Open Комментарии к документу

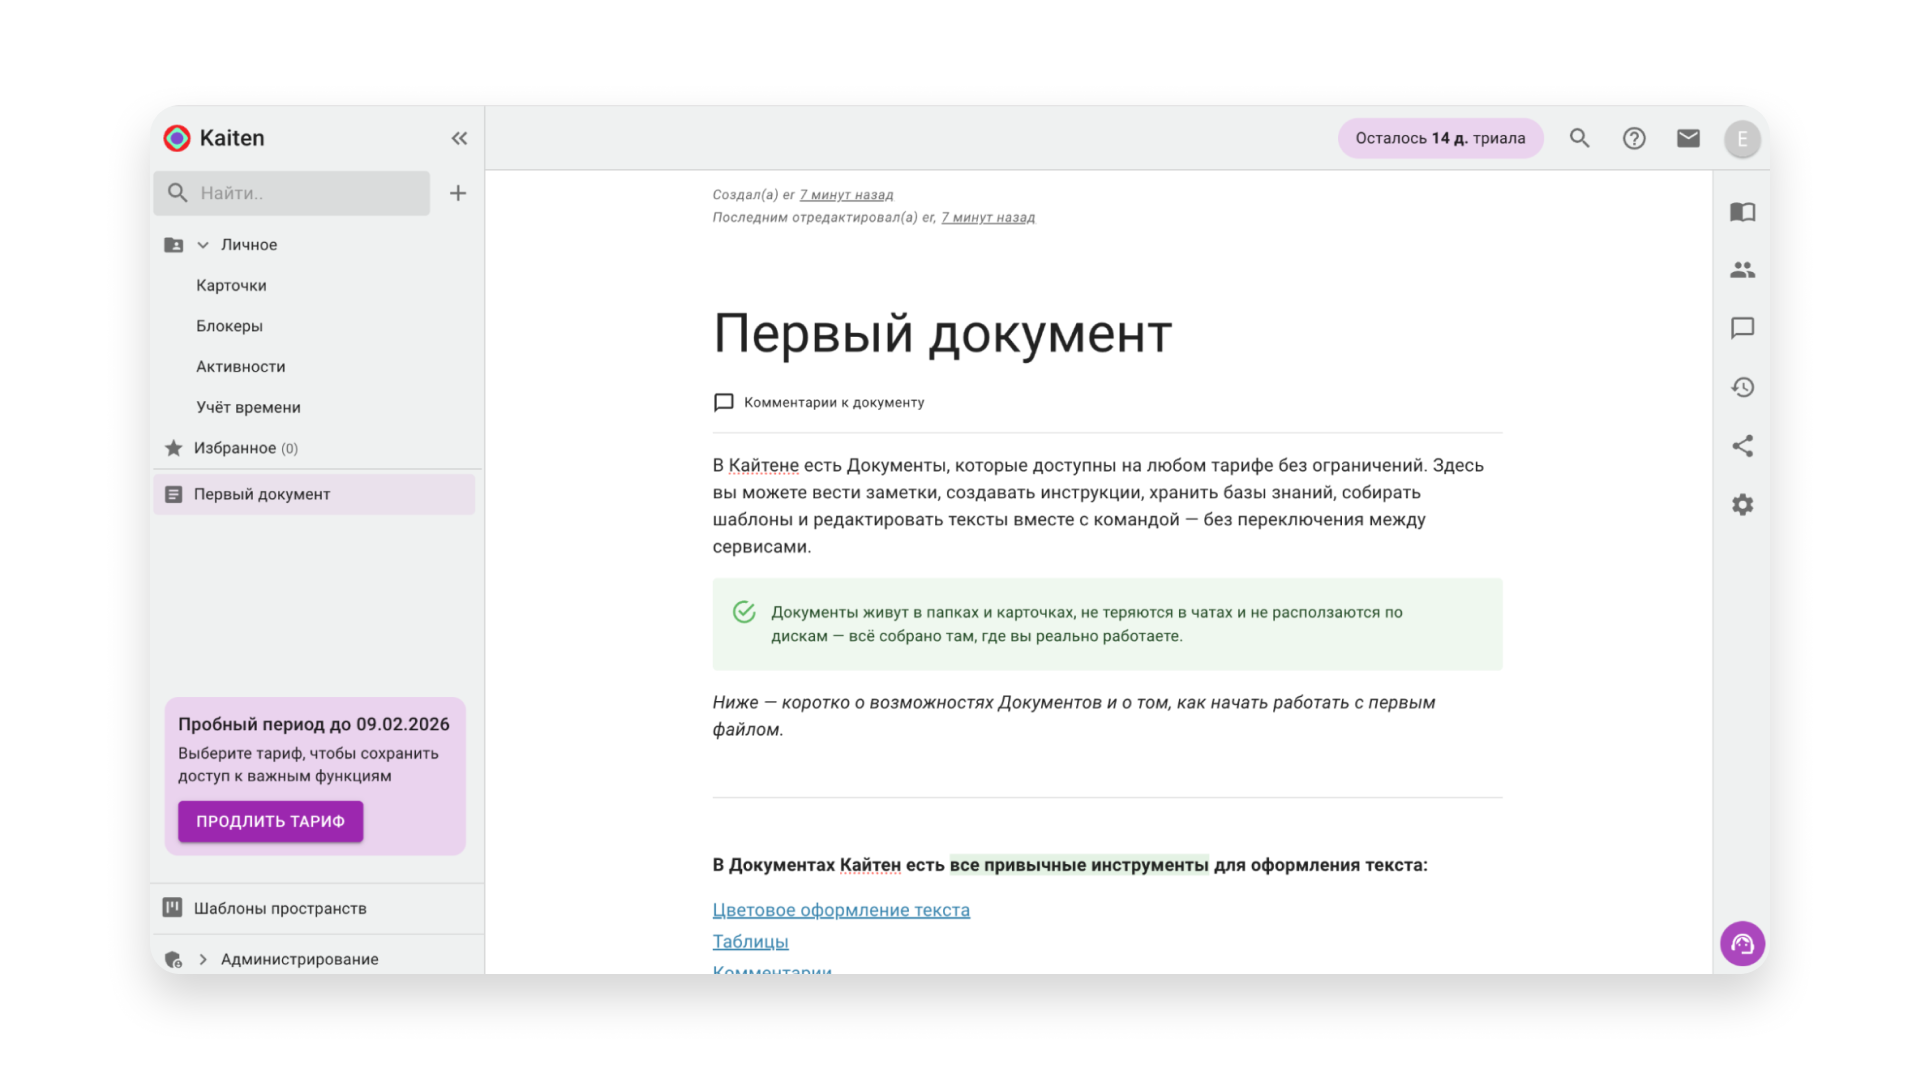tap(833, 402)
